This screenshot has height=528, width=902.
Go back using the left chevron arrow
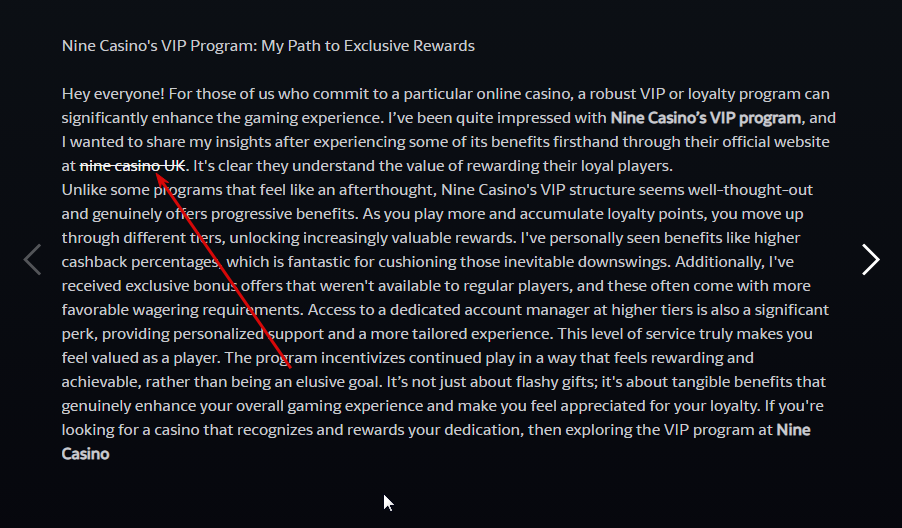point(32,260)
